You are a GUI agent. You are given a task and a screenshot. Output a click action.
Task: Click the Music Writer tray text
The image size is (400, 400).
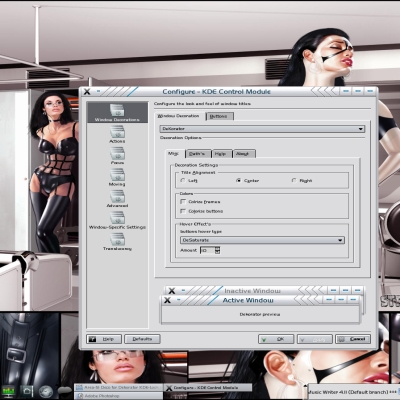coord(353,392)
